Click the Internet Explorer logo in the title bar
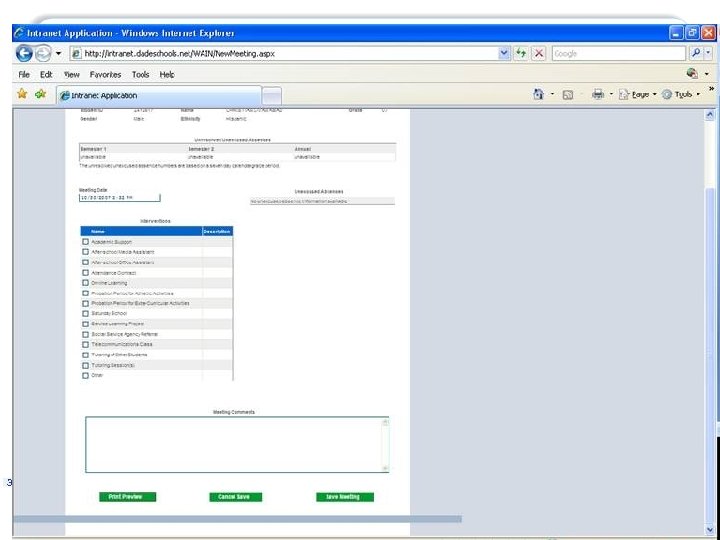Viewport: 720px width, 540px height. pos(19,33)
